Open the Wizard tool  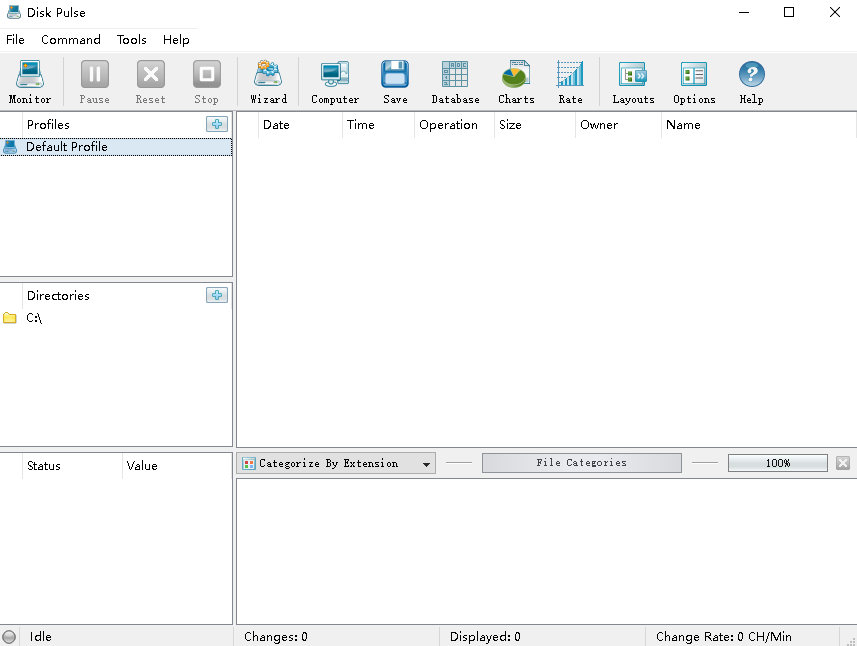point(268,81)
